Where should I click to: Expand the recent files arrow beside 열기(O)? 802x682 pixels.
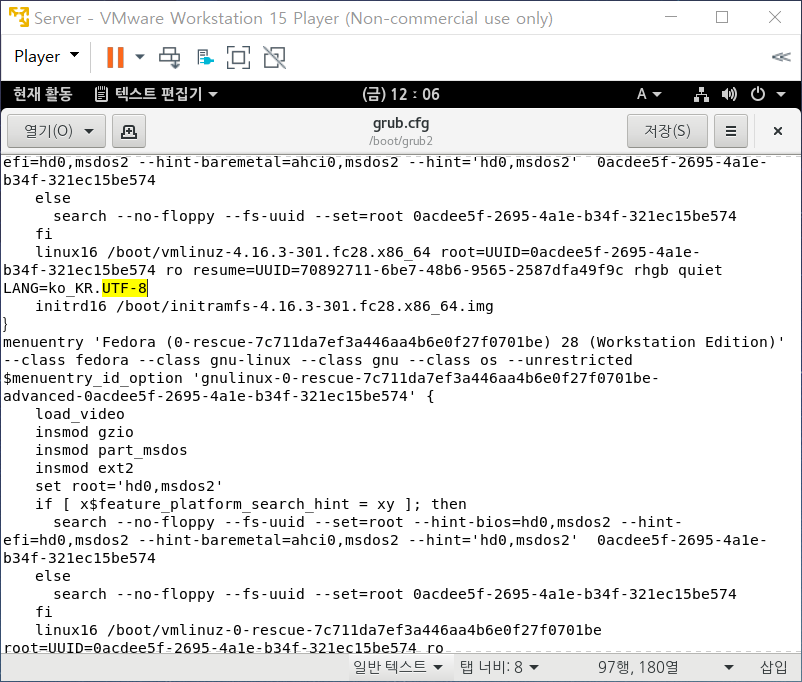pos(89,131)
